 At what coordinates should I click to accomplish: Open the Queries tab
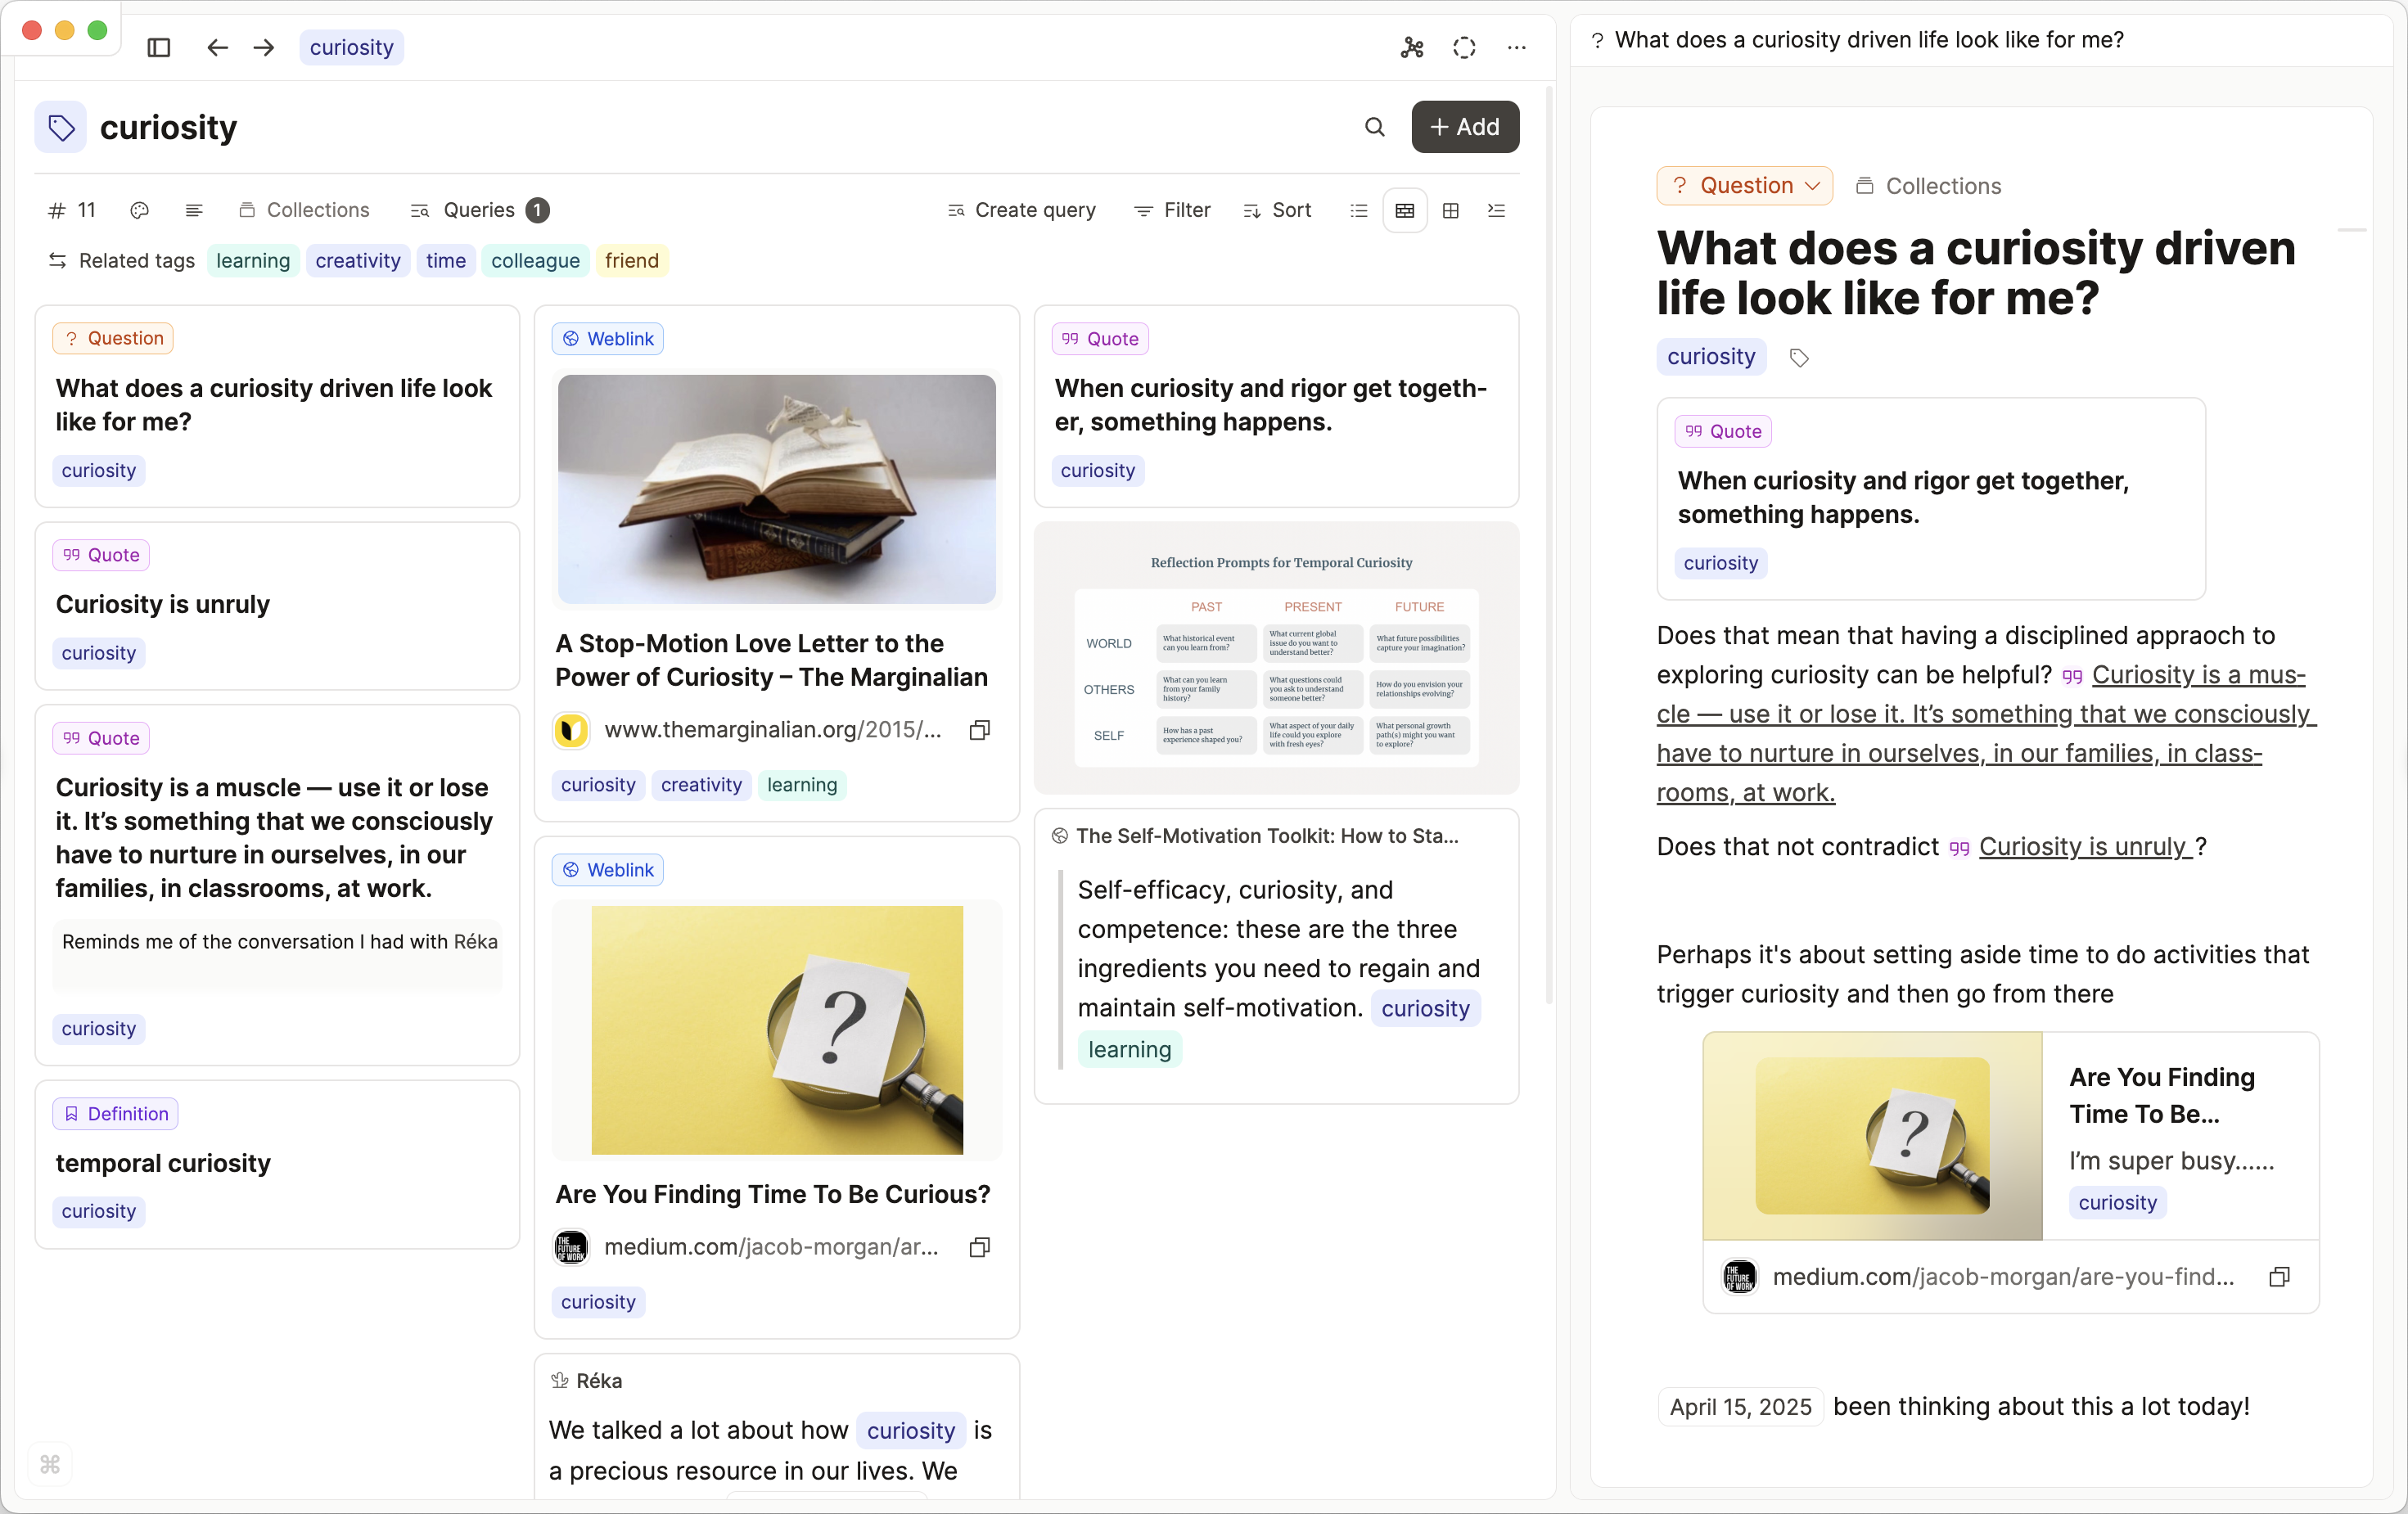point(479,210)
